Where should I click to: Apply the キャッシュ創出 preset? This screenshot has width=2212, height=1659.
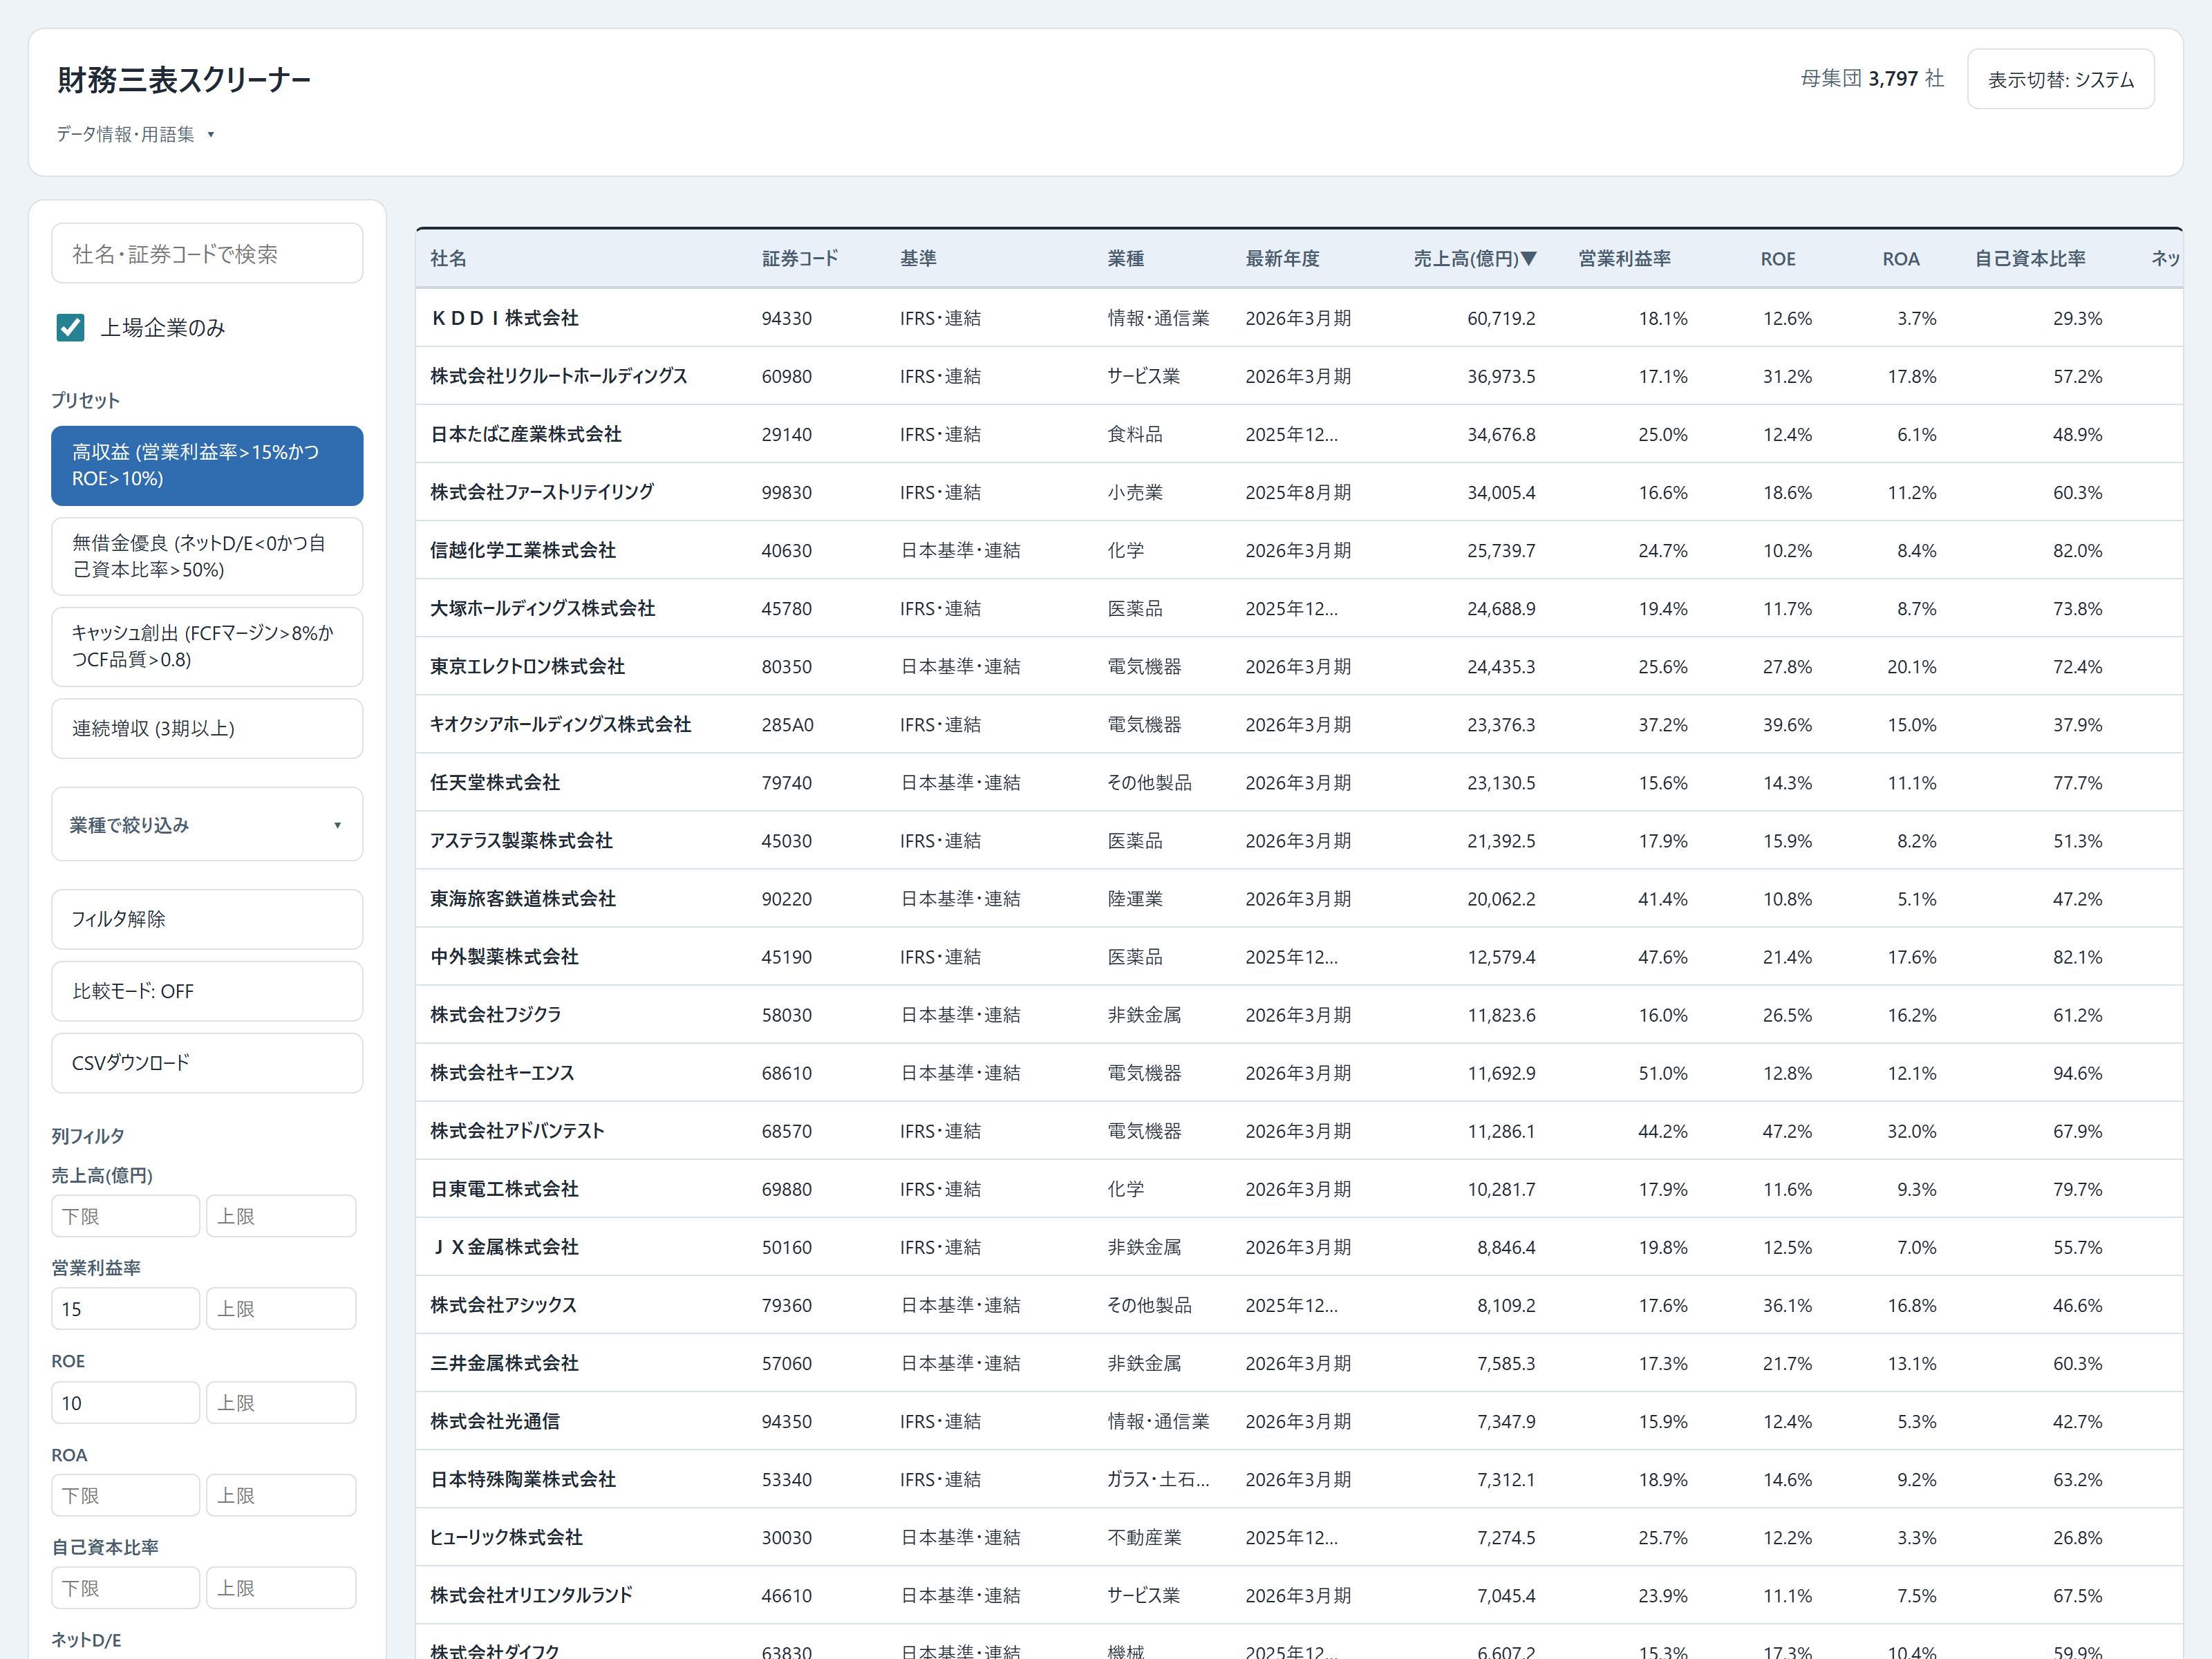[x=207, y=646]
